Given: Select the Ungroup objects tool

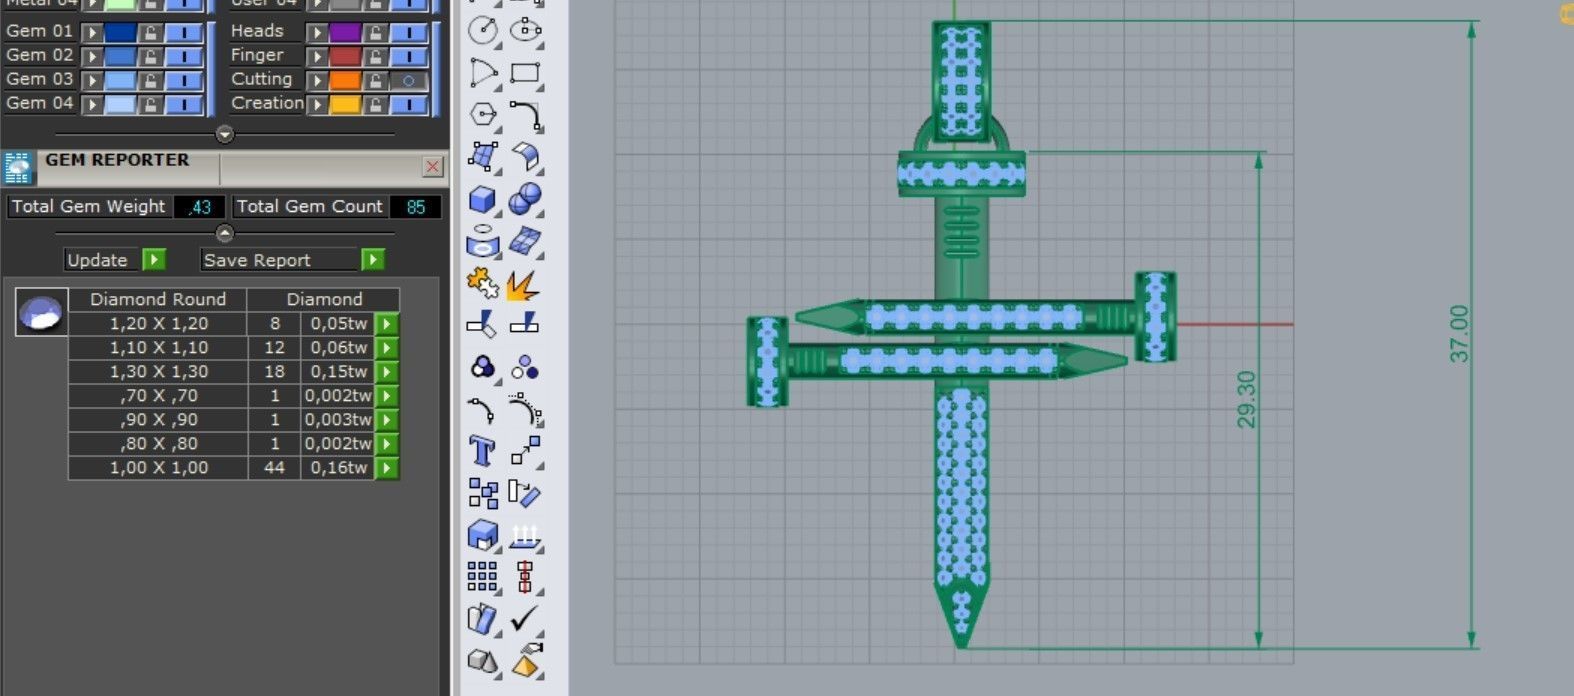Looking at the screenshot, I should click(x=526, y=368).
